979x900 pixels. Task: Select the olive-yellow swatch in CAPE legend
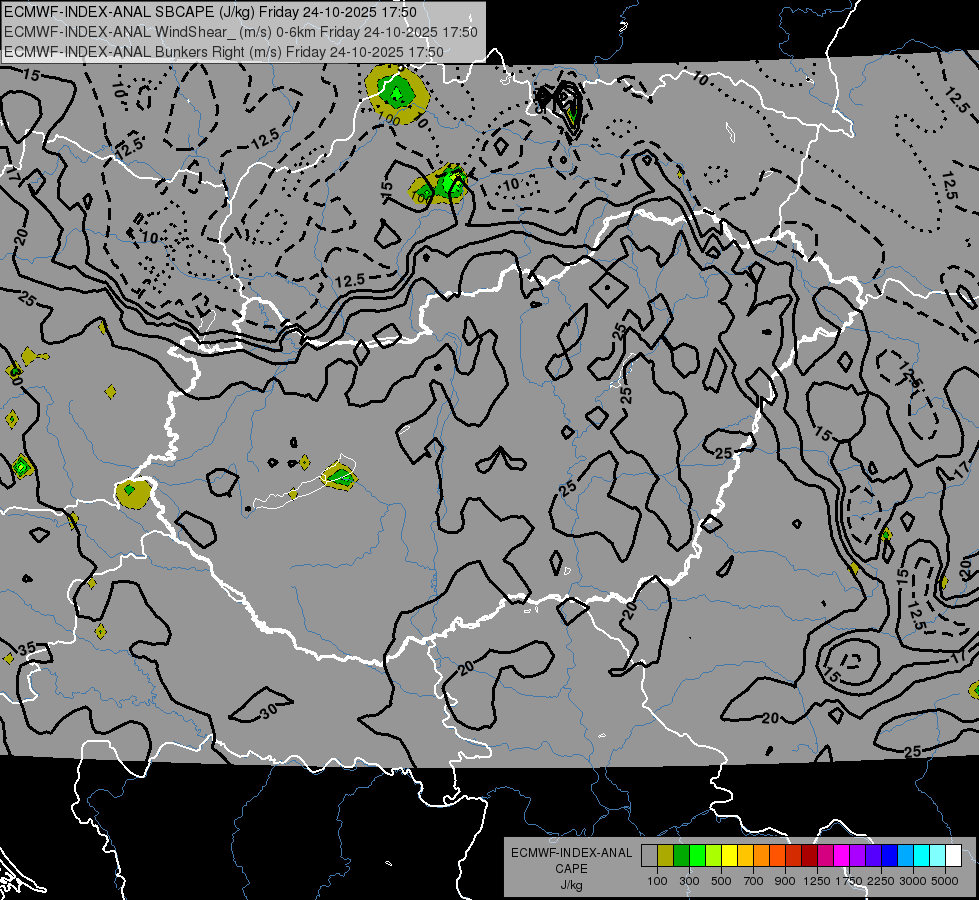pos(665,856)
